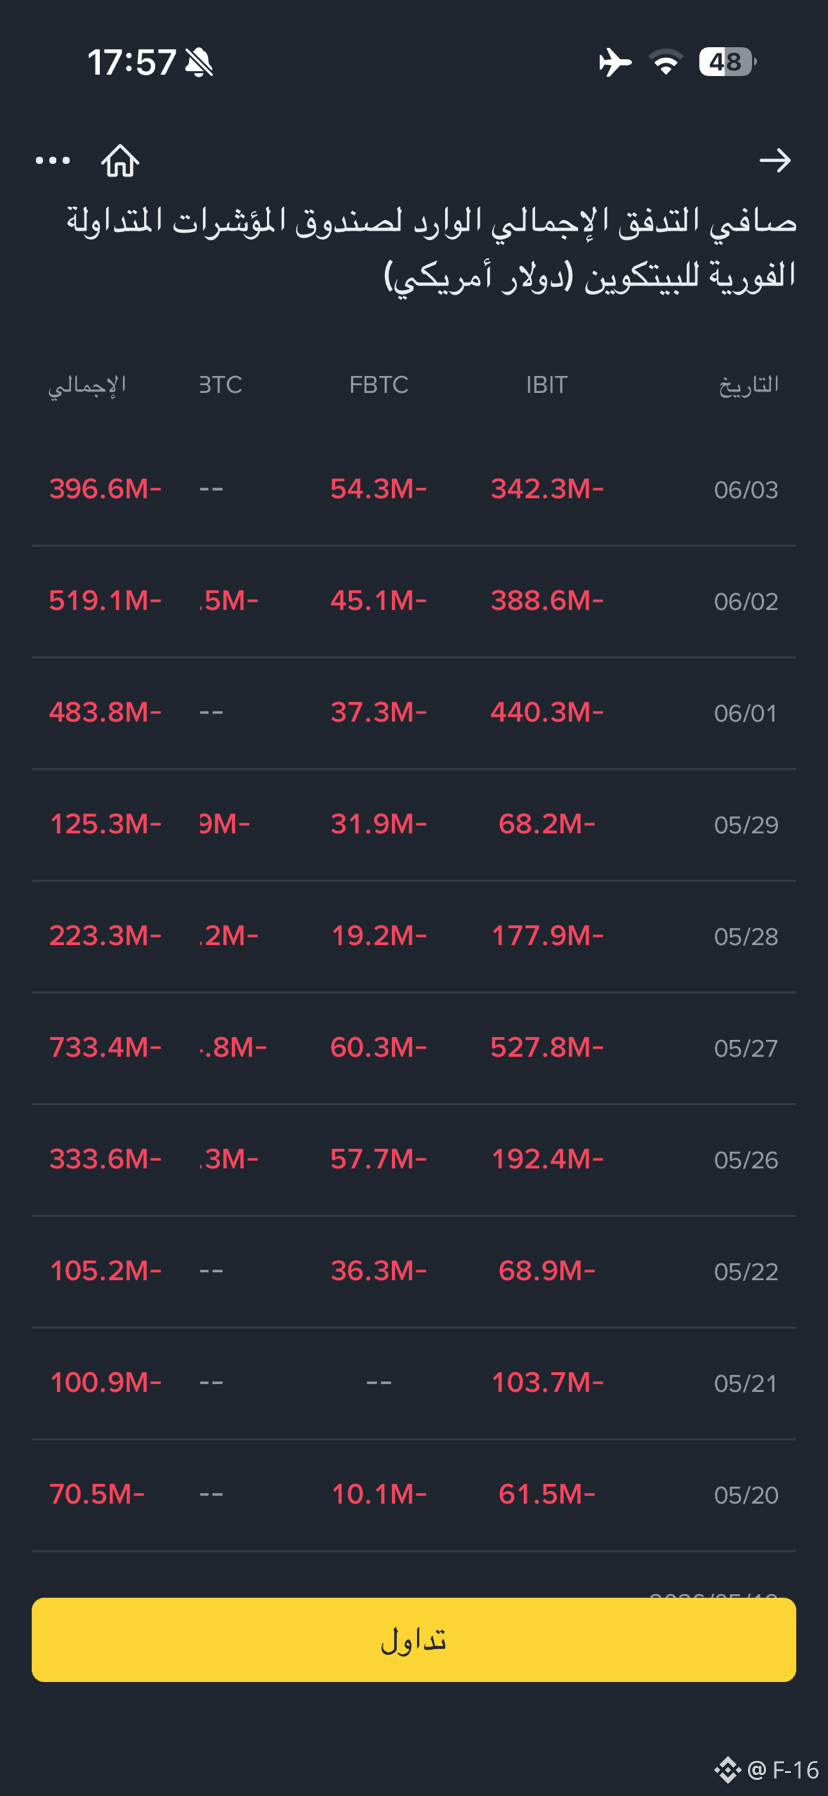The height and width of the screenshot is (1796, 828).
Task: Select the IBIT column header
Action: [547, 385]
